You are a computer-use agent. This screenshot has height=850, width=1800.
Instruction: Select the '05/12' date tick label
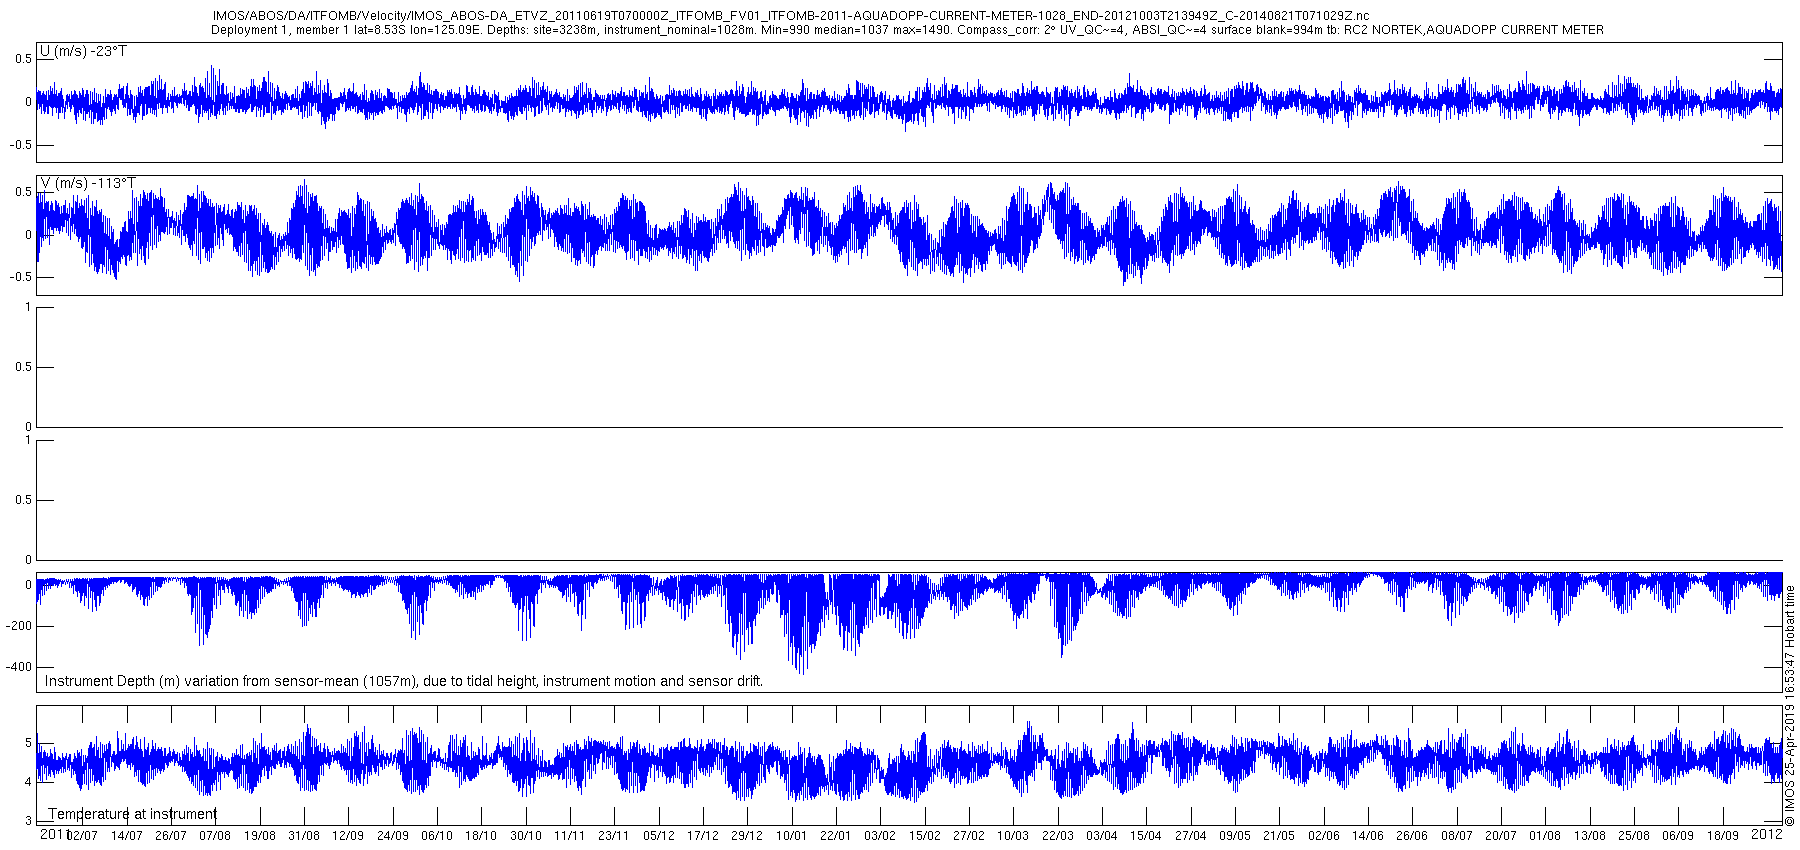[659, 836]
